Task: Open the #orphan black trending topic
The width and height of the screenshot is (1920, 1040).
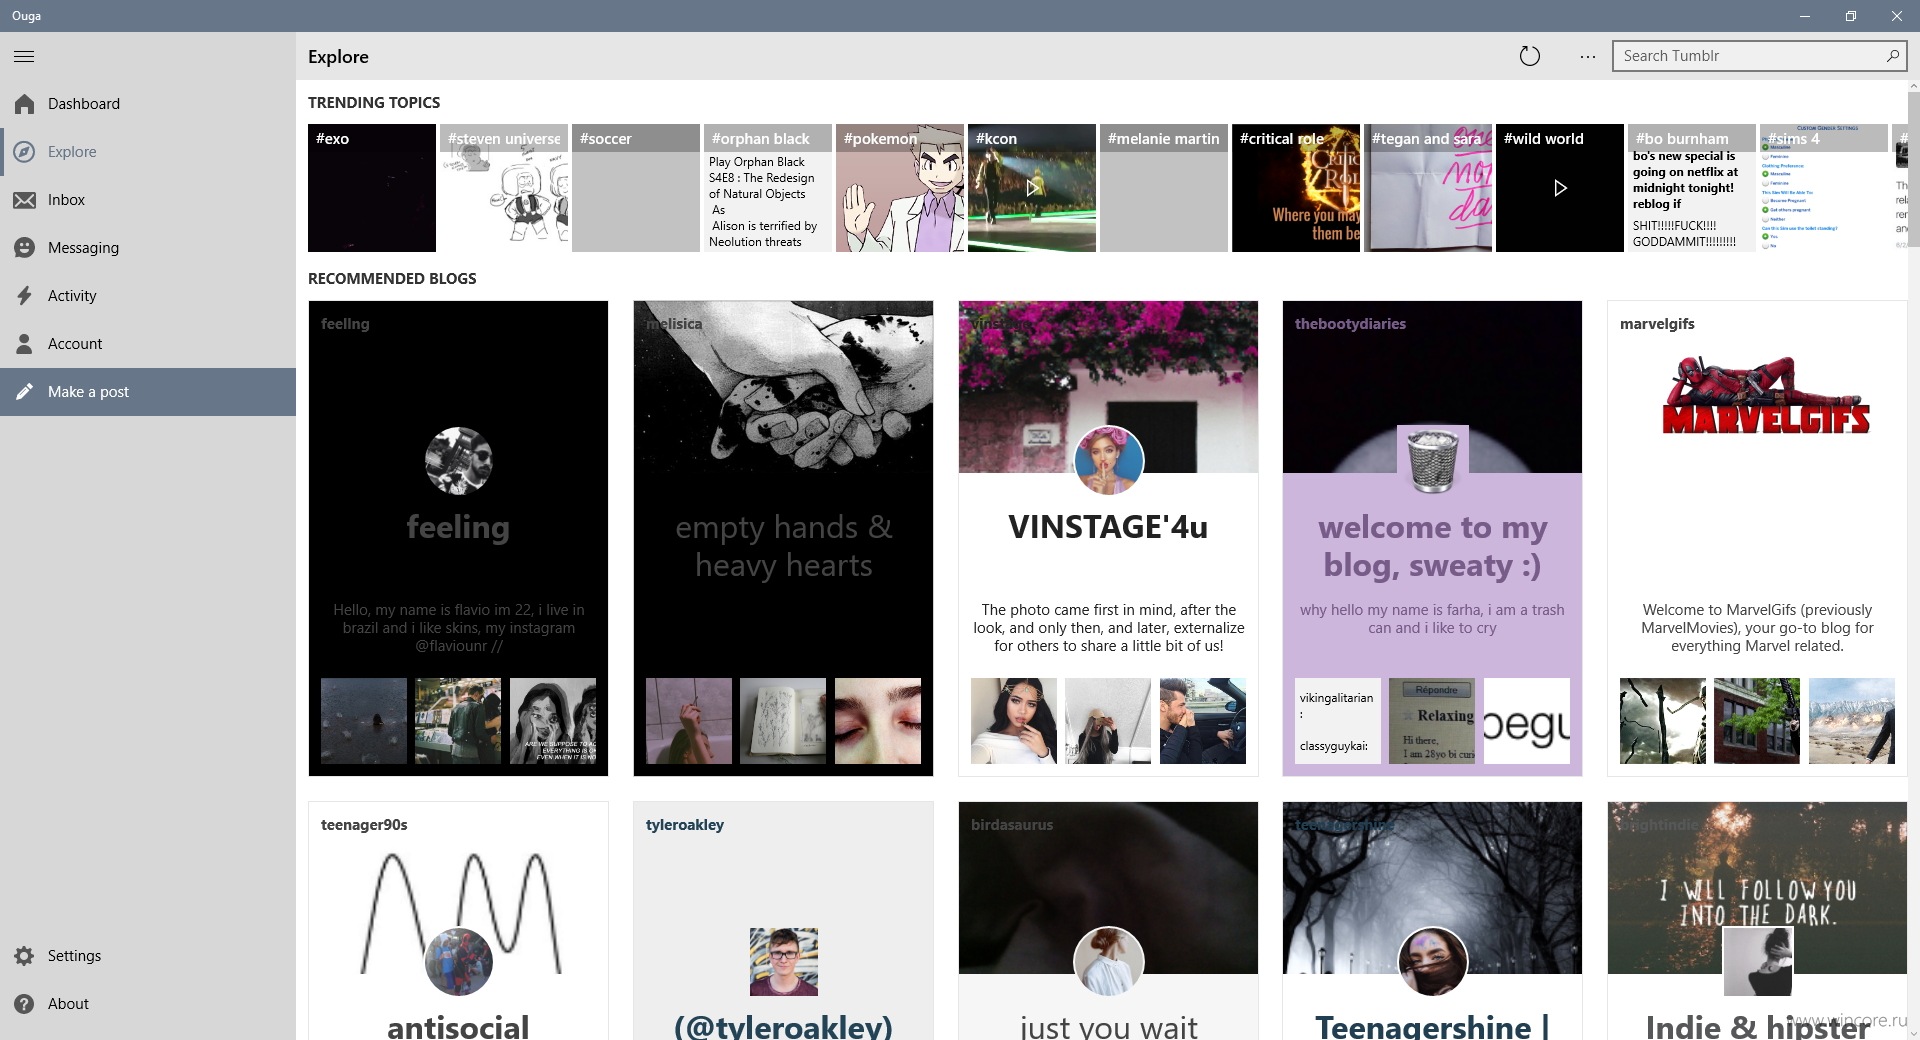Action: pyautogui.click(x=768, y=188)
